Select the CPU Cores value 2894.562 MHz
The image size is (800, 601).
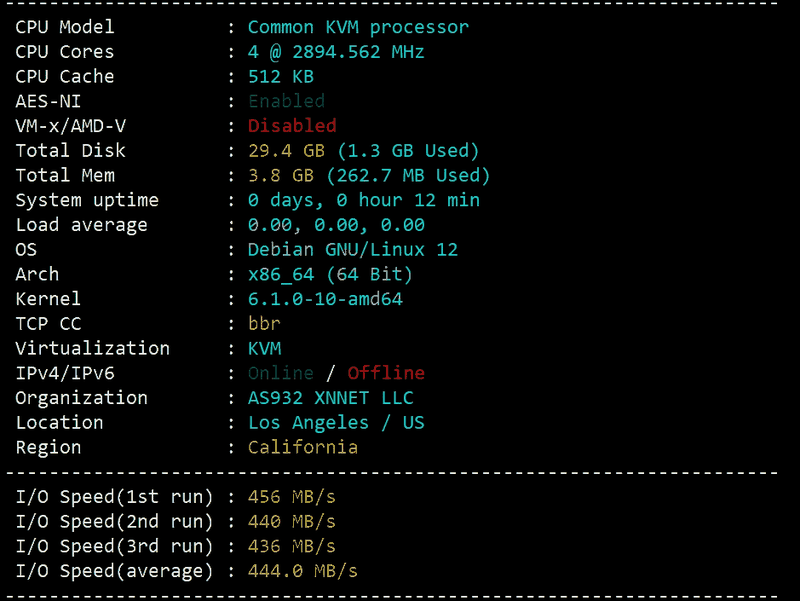pos(358,52)
